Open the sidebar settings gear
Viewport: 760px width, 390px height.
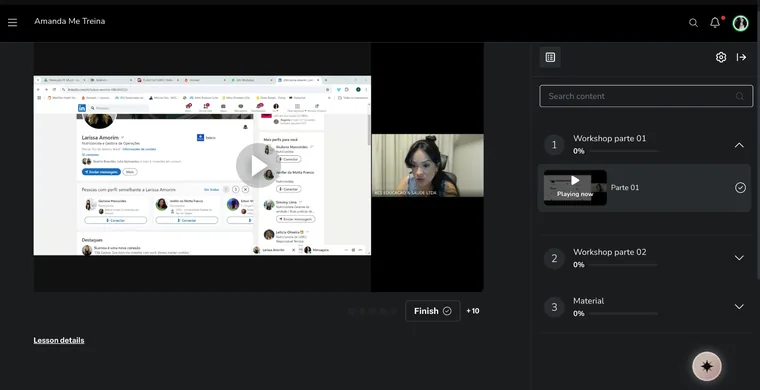pyautogui.click(x=721, y=57)
